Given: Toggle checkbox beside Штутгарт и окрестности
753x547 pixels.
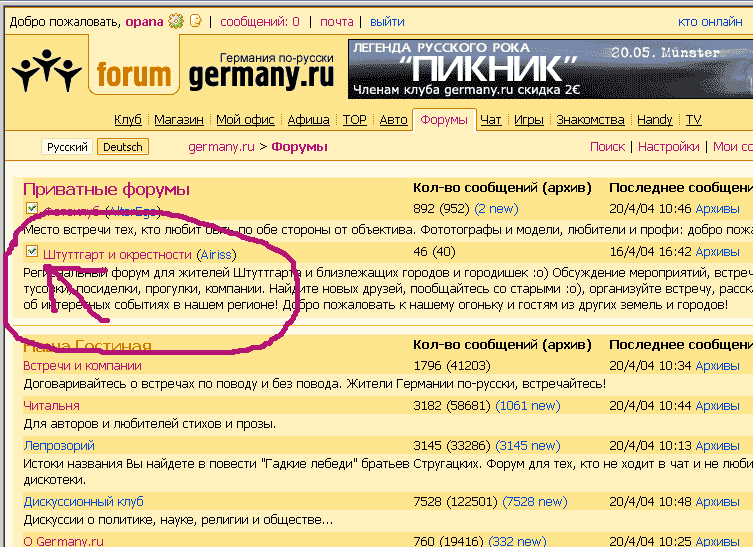Looking at the screenshot, I should click(32, 251).
